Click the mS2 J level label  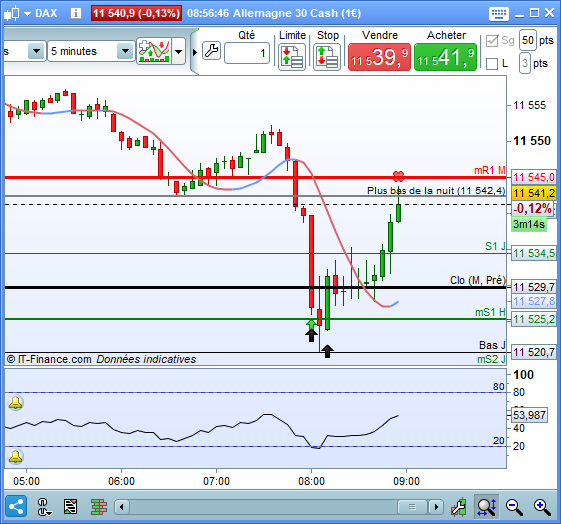click(x=491, y=359)
